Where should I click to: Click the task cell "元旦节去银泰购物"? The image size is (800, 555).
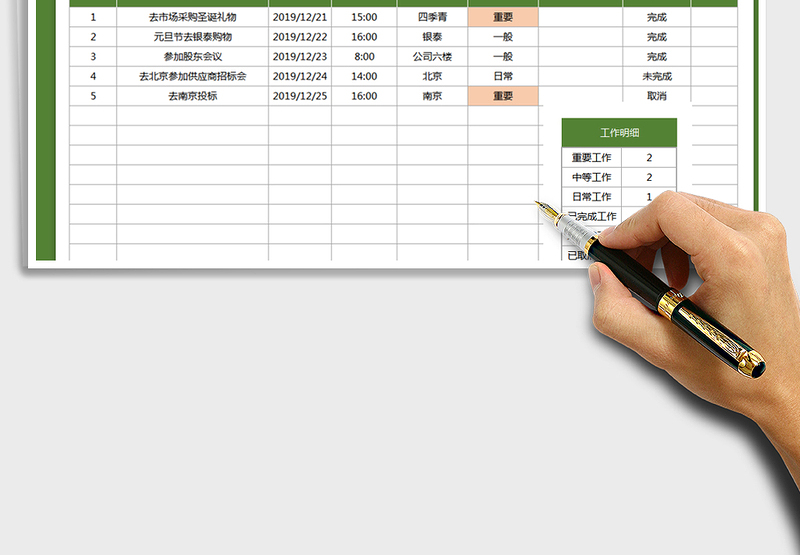point(192,37)
